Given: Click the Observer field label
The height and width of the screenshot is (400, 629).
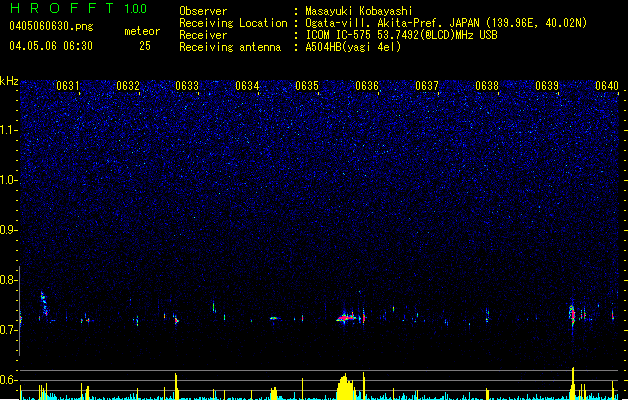Looking at the screenshot, I should (203, 11).
